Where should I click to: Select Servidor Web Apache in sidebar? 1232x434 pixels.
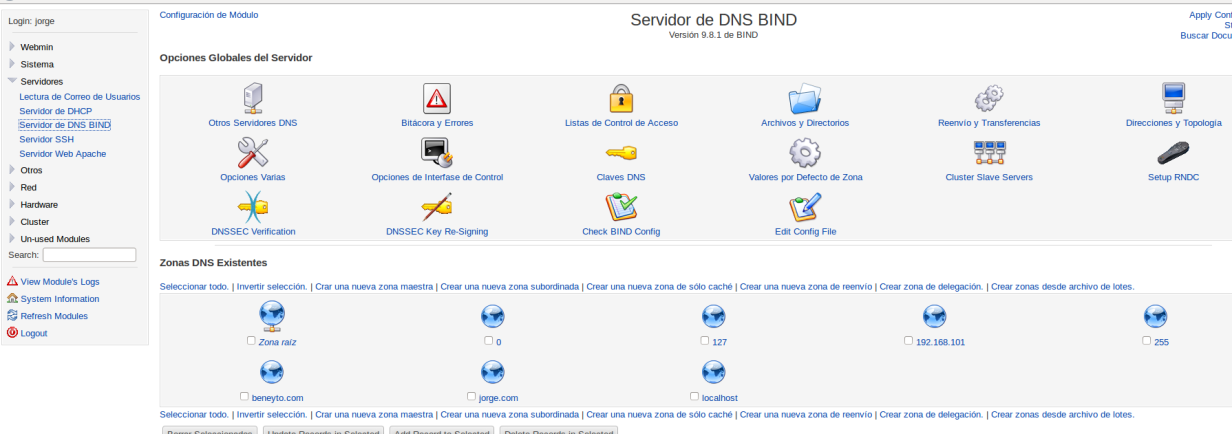[62, 154]
